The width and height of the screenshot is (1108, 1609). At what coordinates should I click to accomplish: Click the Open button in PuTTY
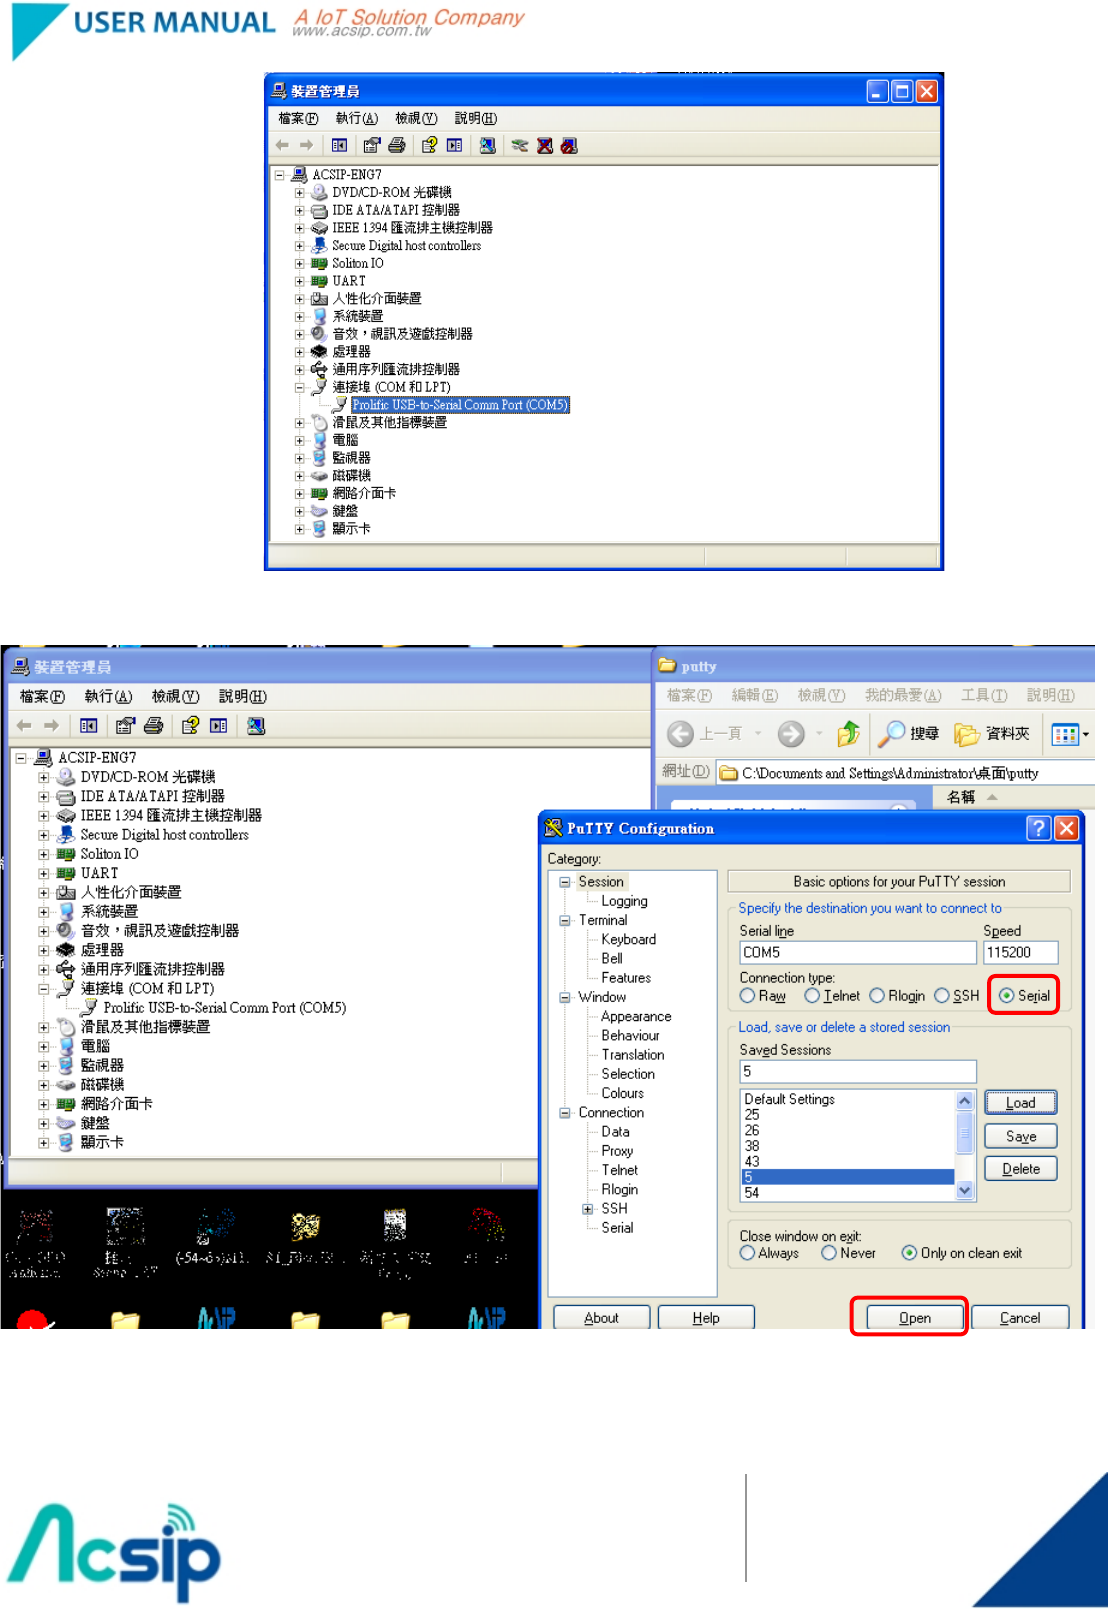[915, 1318]
